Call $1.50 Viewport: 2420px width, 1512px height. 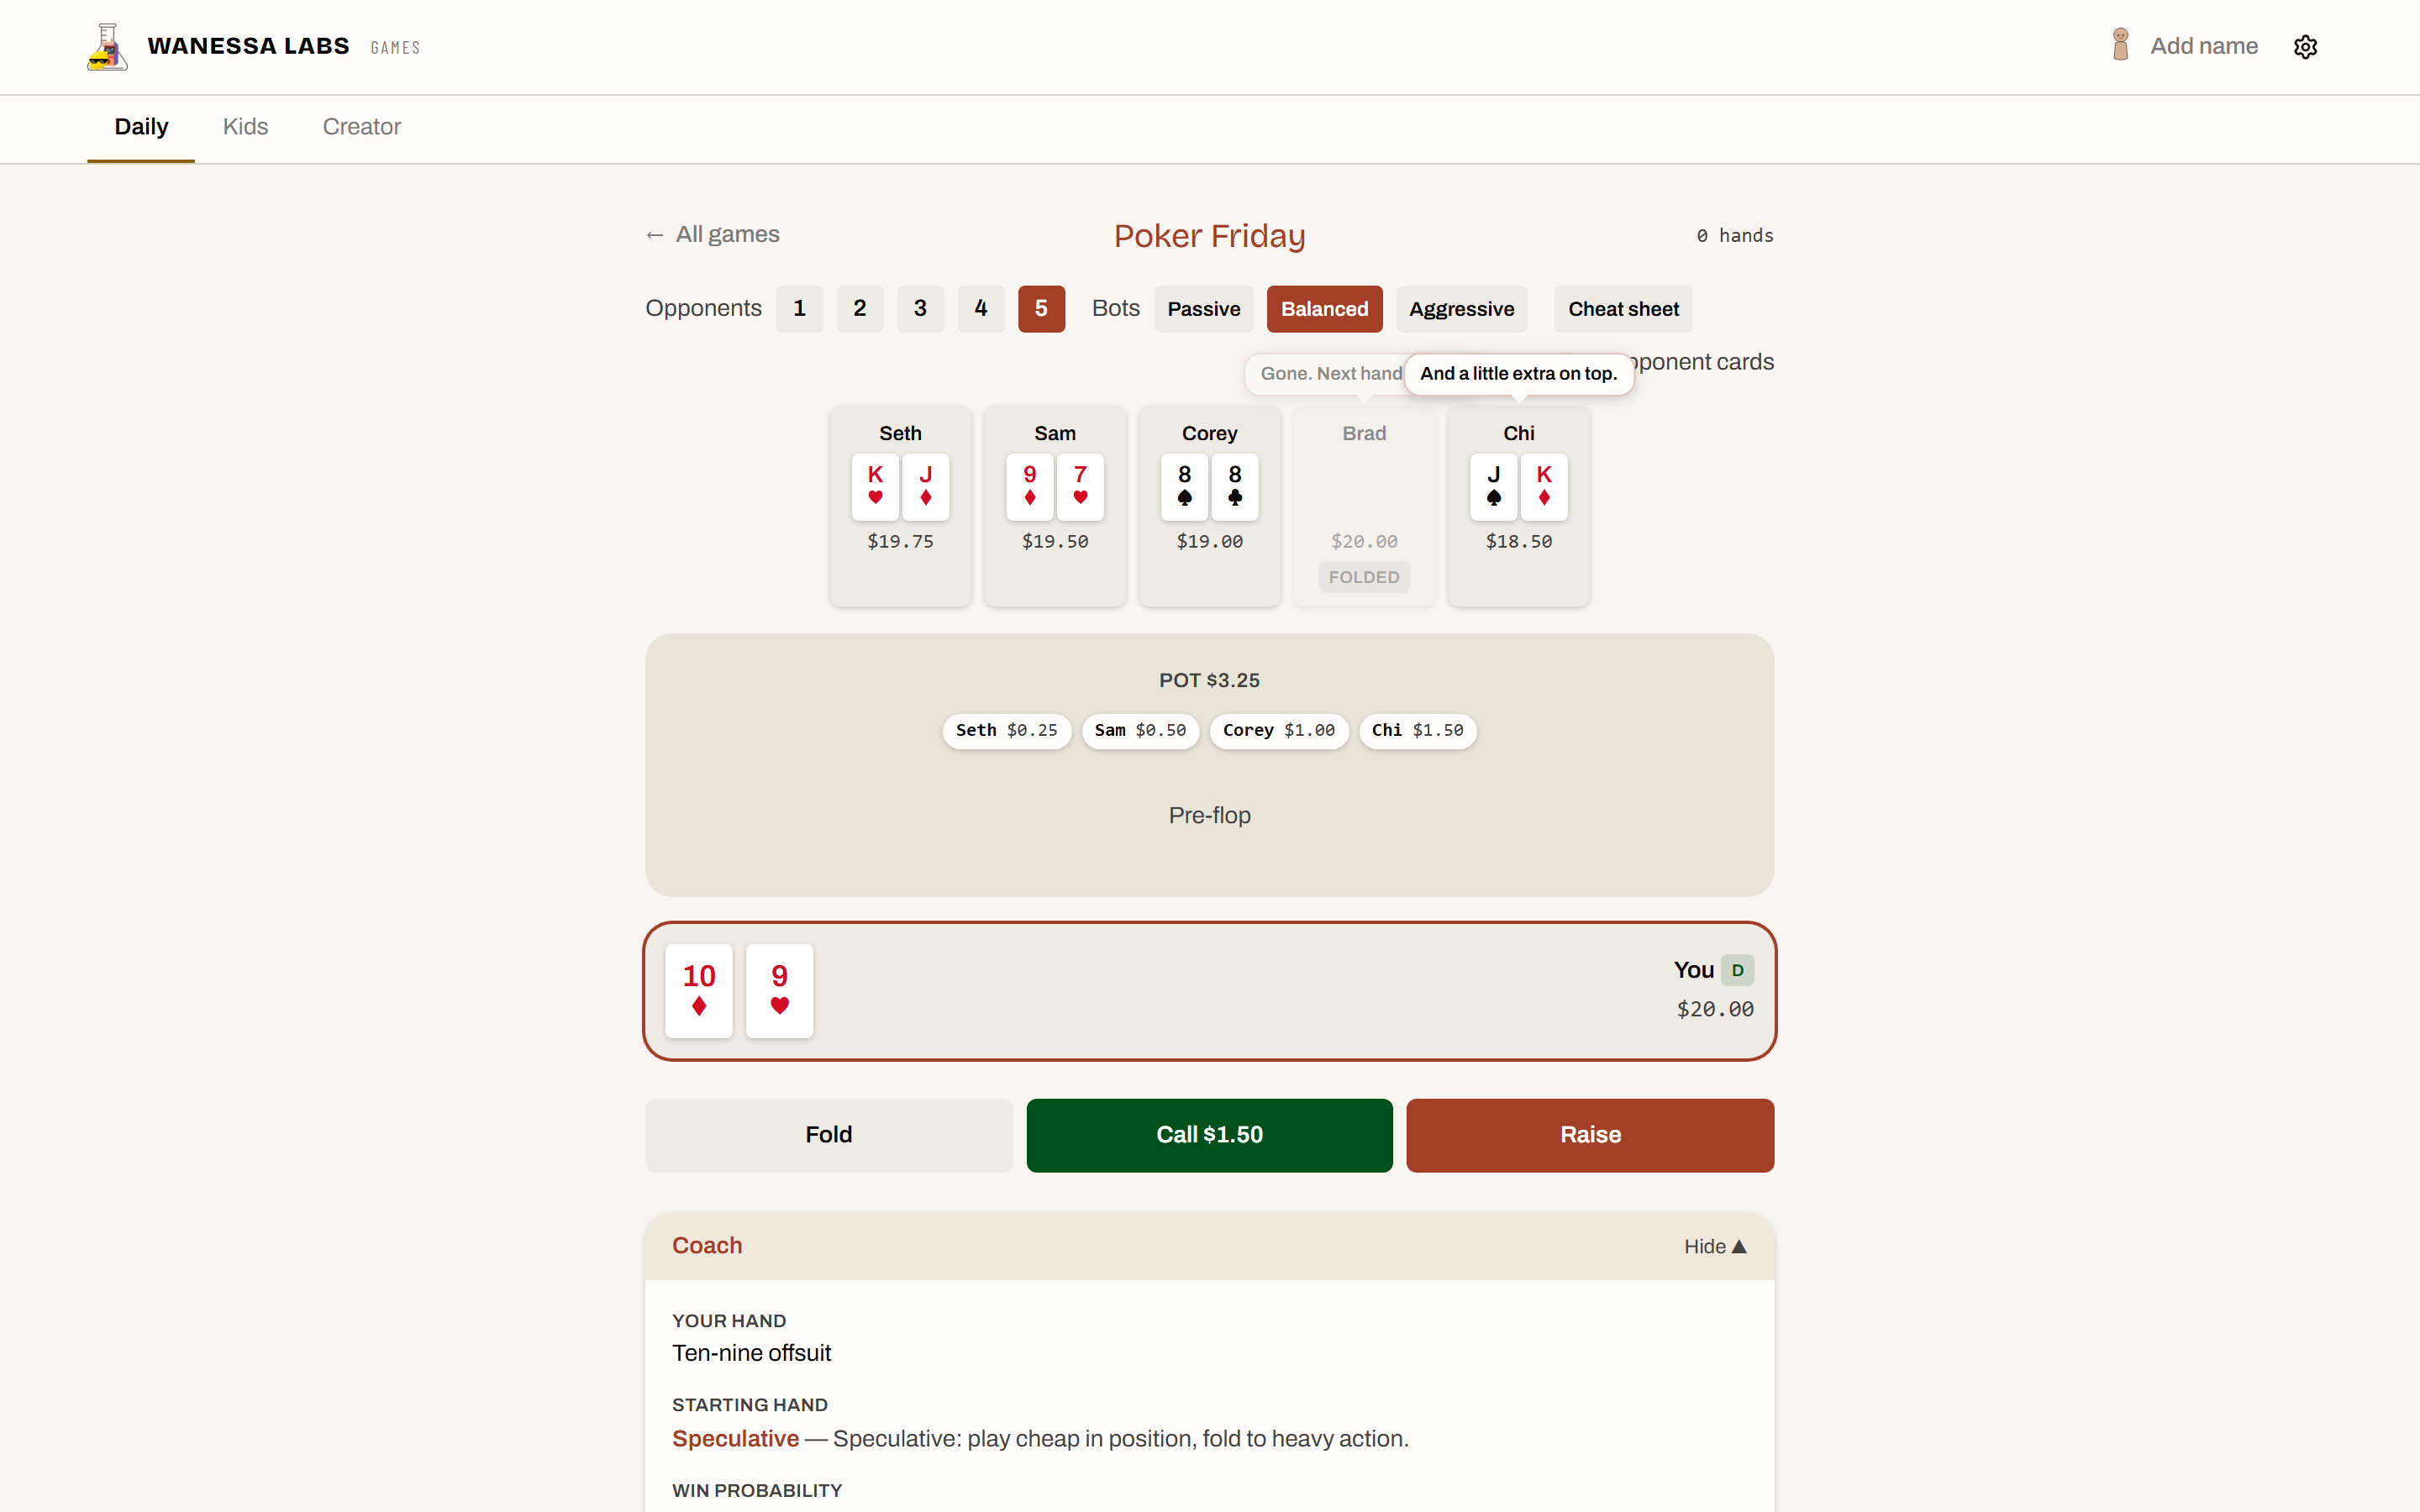tap(1209, 1135)
